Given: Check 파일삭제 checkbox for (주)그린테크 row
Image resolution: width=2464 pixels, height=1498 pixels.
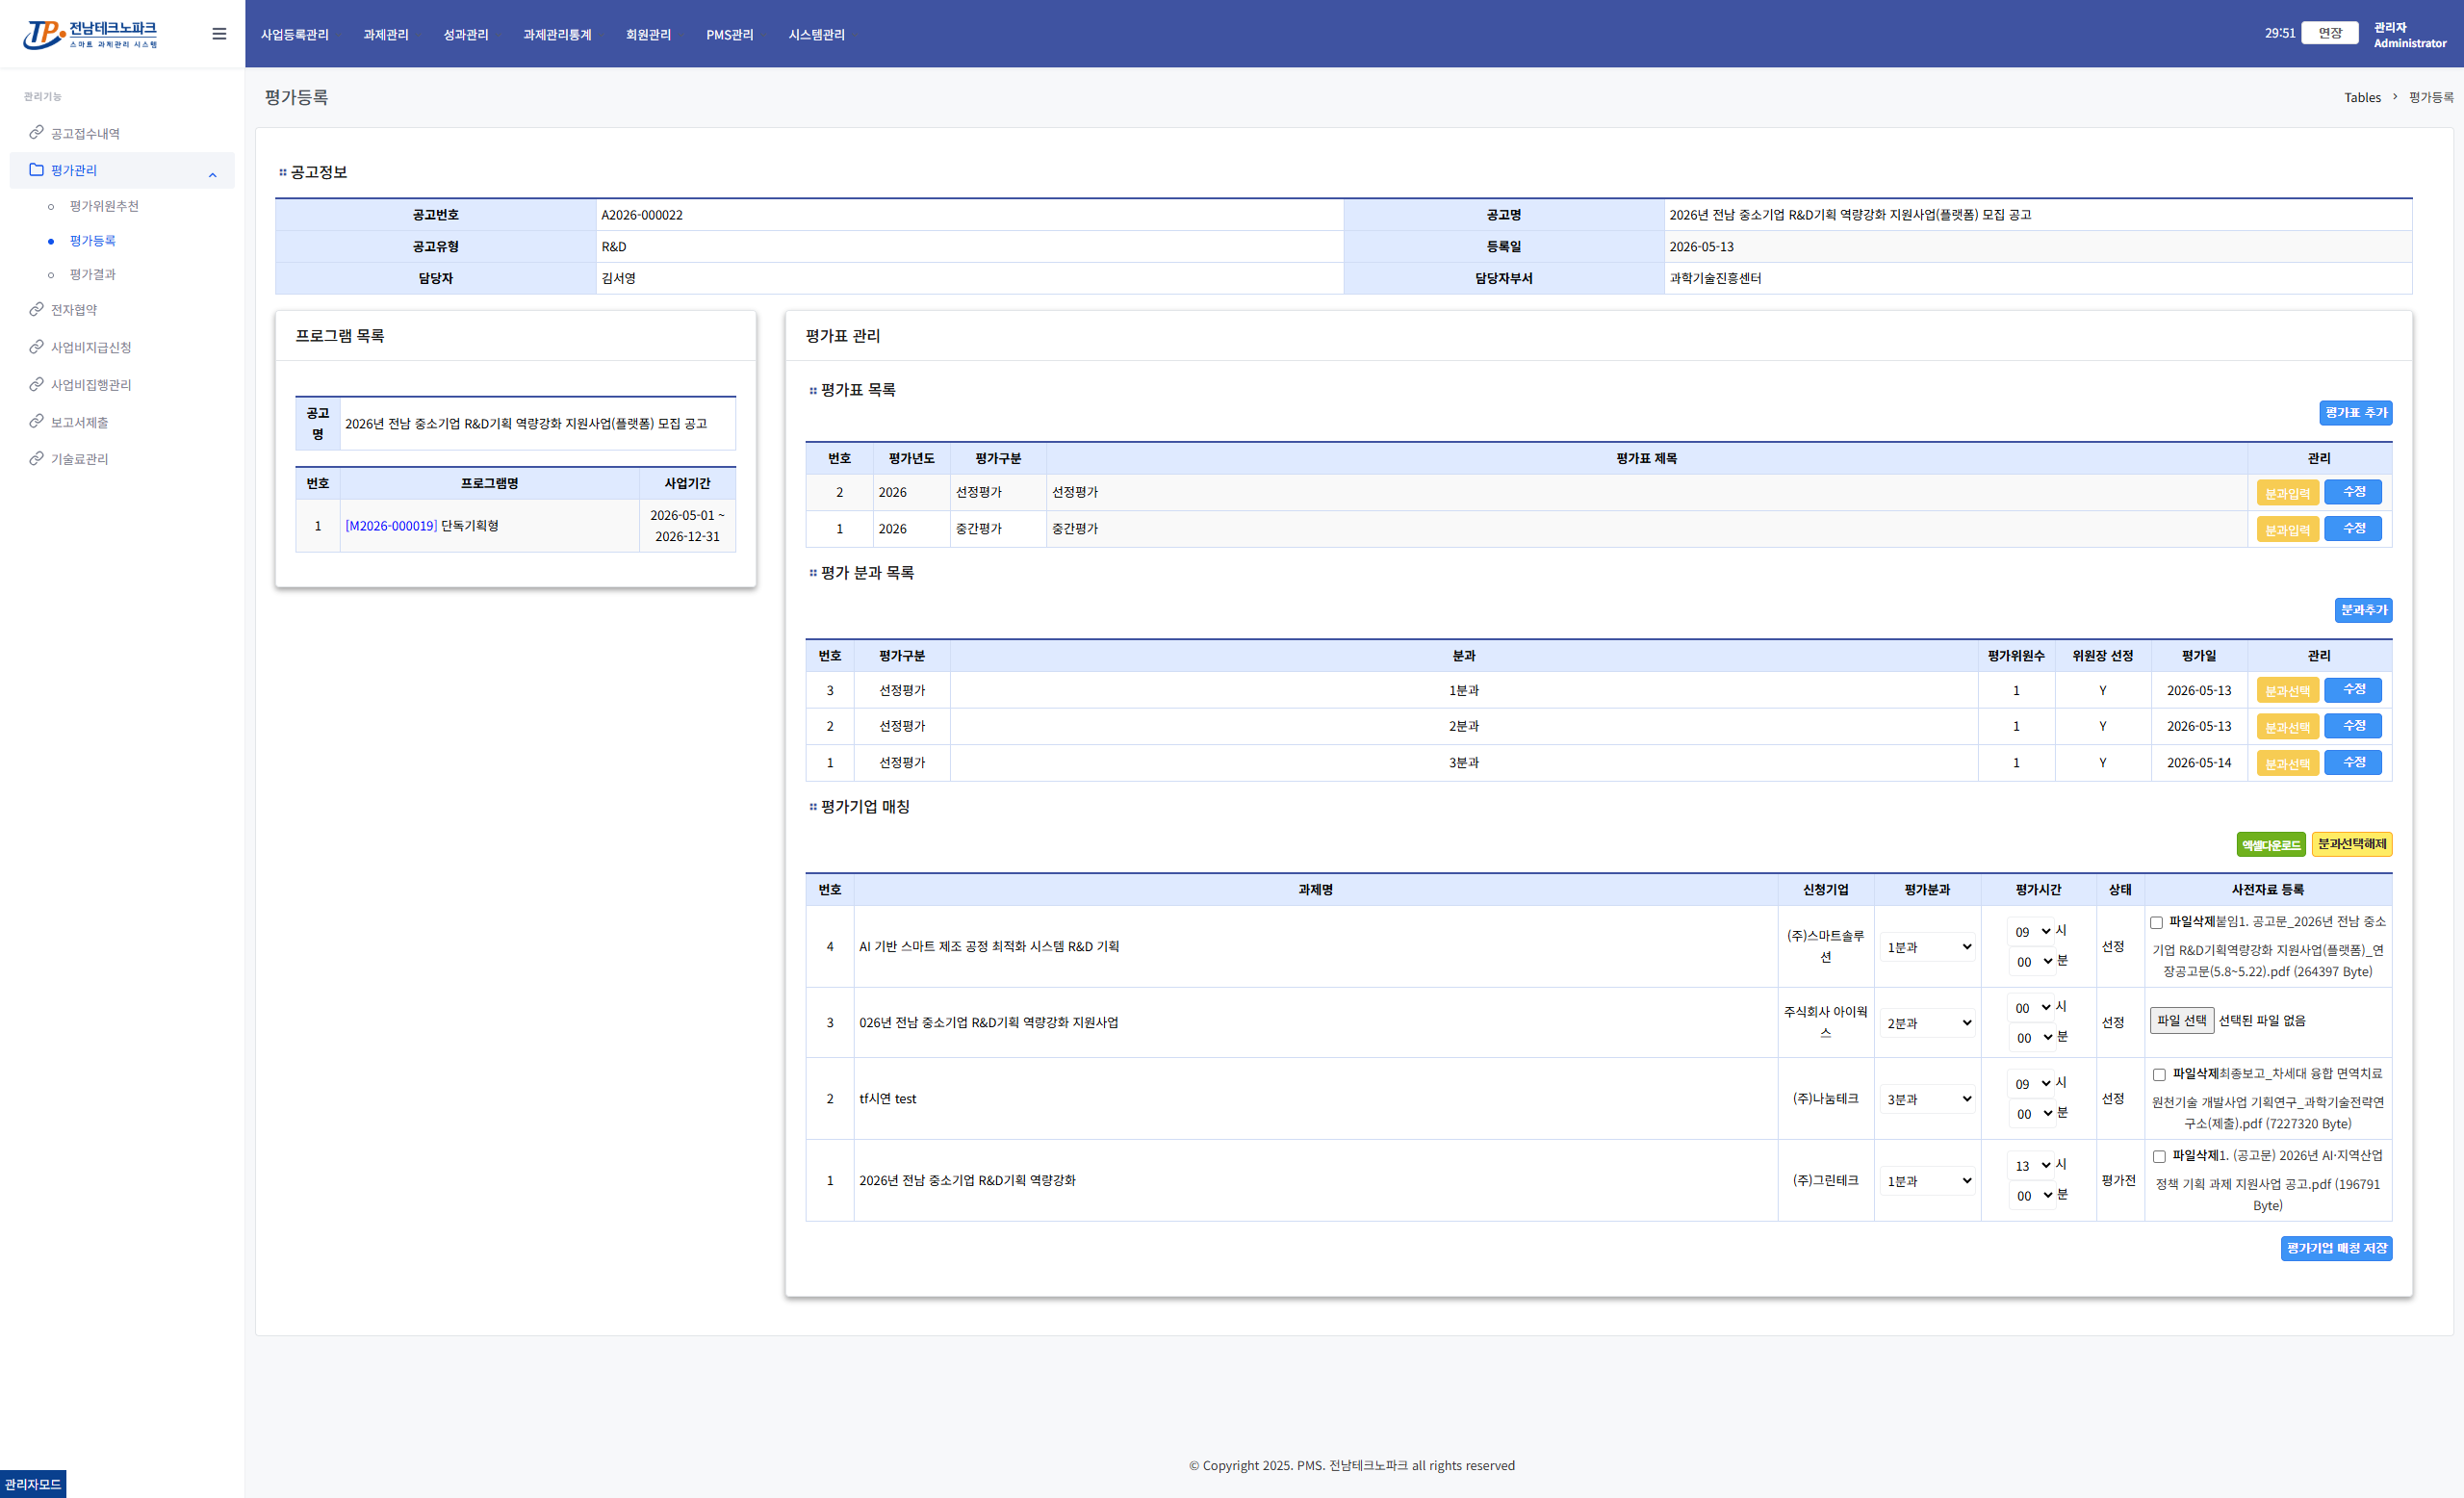Looking at the screenshot, I should point(2159,1156).
